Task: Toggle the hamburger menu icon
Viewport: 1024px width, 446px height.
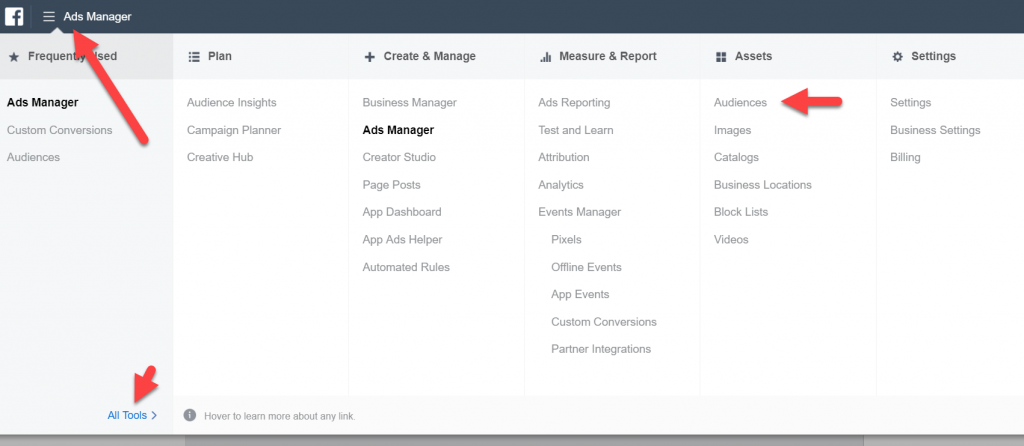Action: pos(48,16)
